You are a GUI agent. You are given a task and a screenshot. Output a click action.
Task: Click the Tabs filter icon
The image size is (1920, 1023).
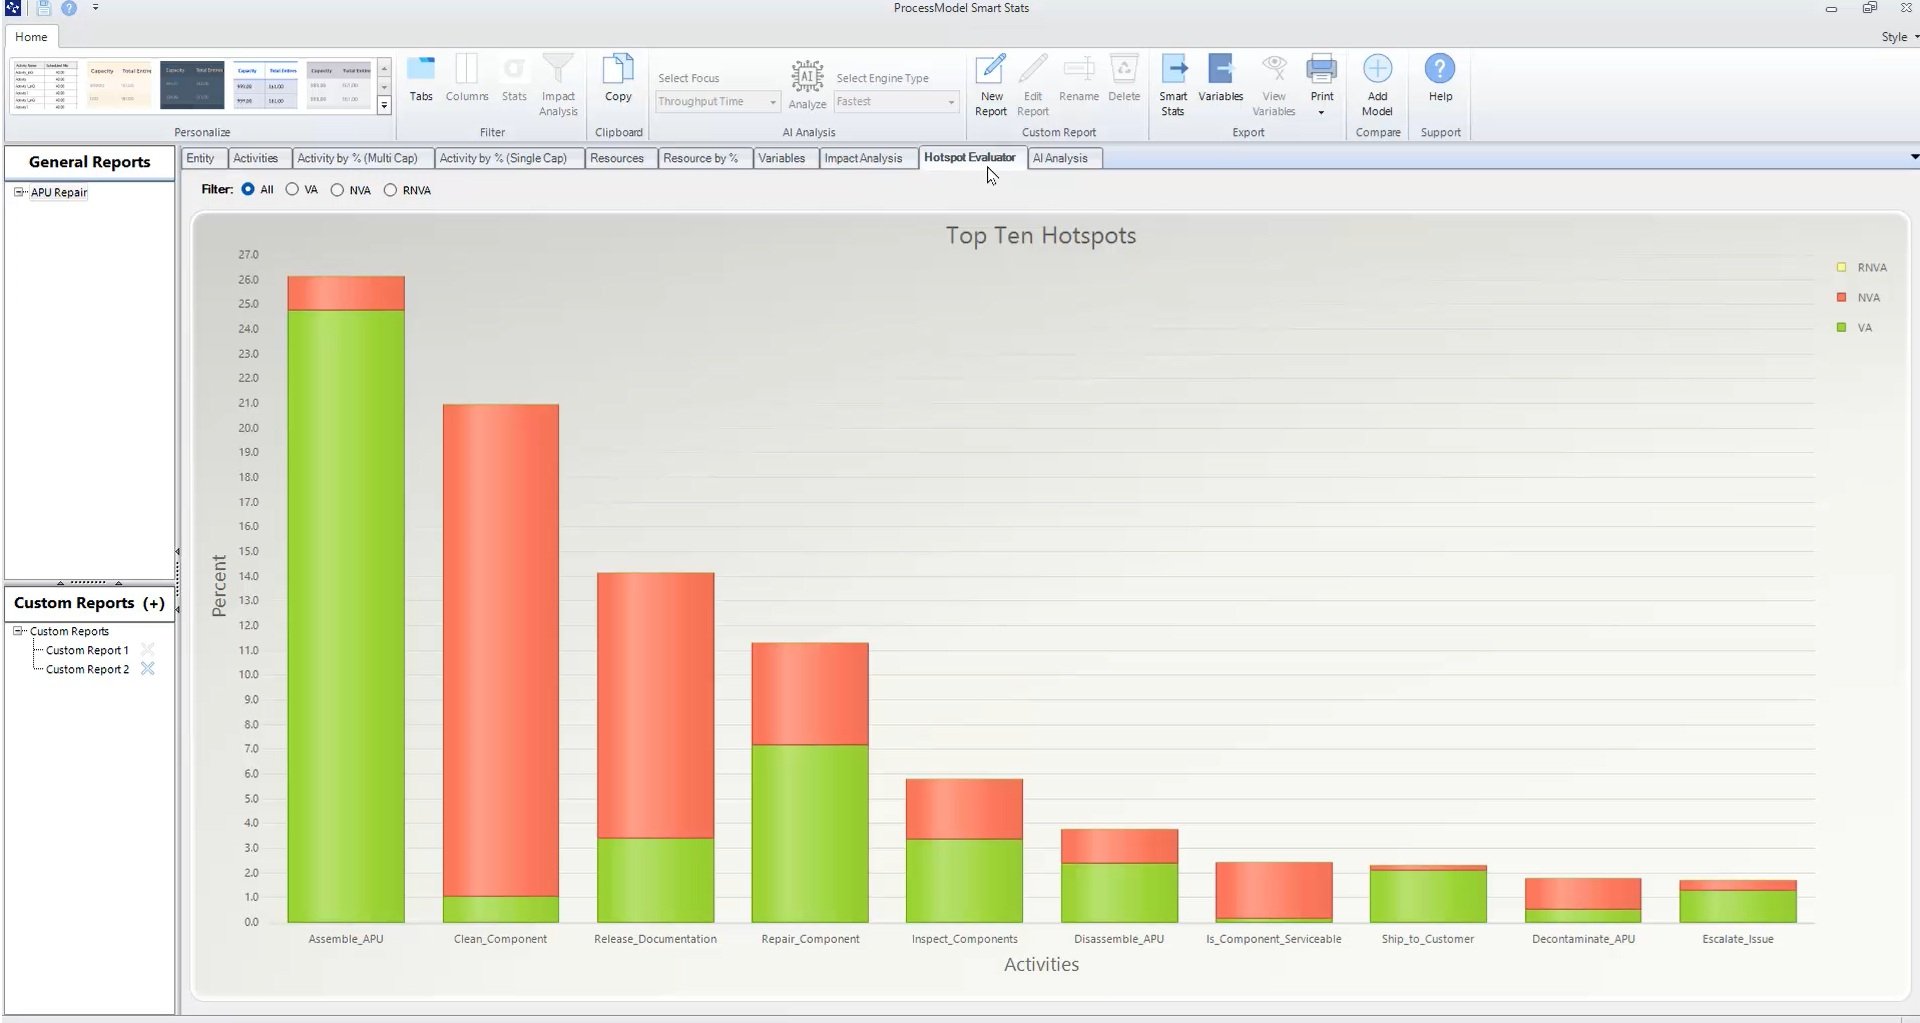[421, 78]
